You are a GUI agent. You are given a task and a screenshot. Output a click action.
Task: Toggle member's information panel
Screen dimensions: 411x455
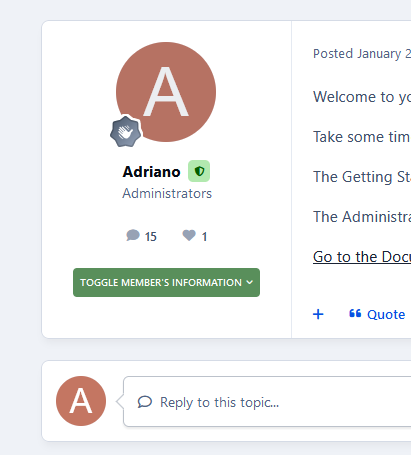click(x=166, y=282)
